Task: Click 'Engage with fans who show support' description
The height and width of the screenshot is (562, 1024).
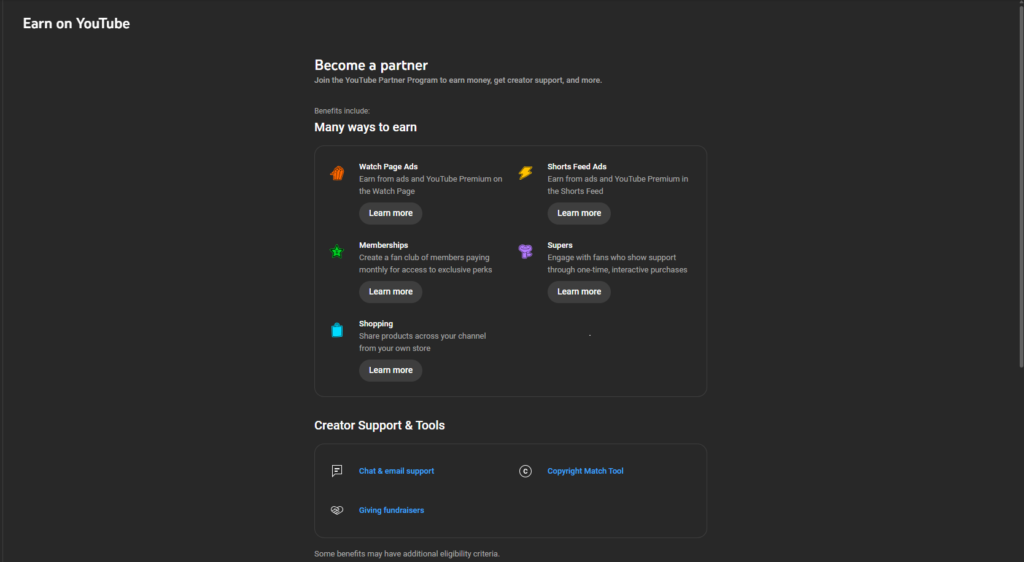Action: pos(617,264)
